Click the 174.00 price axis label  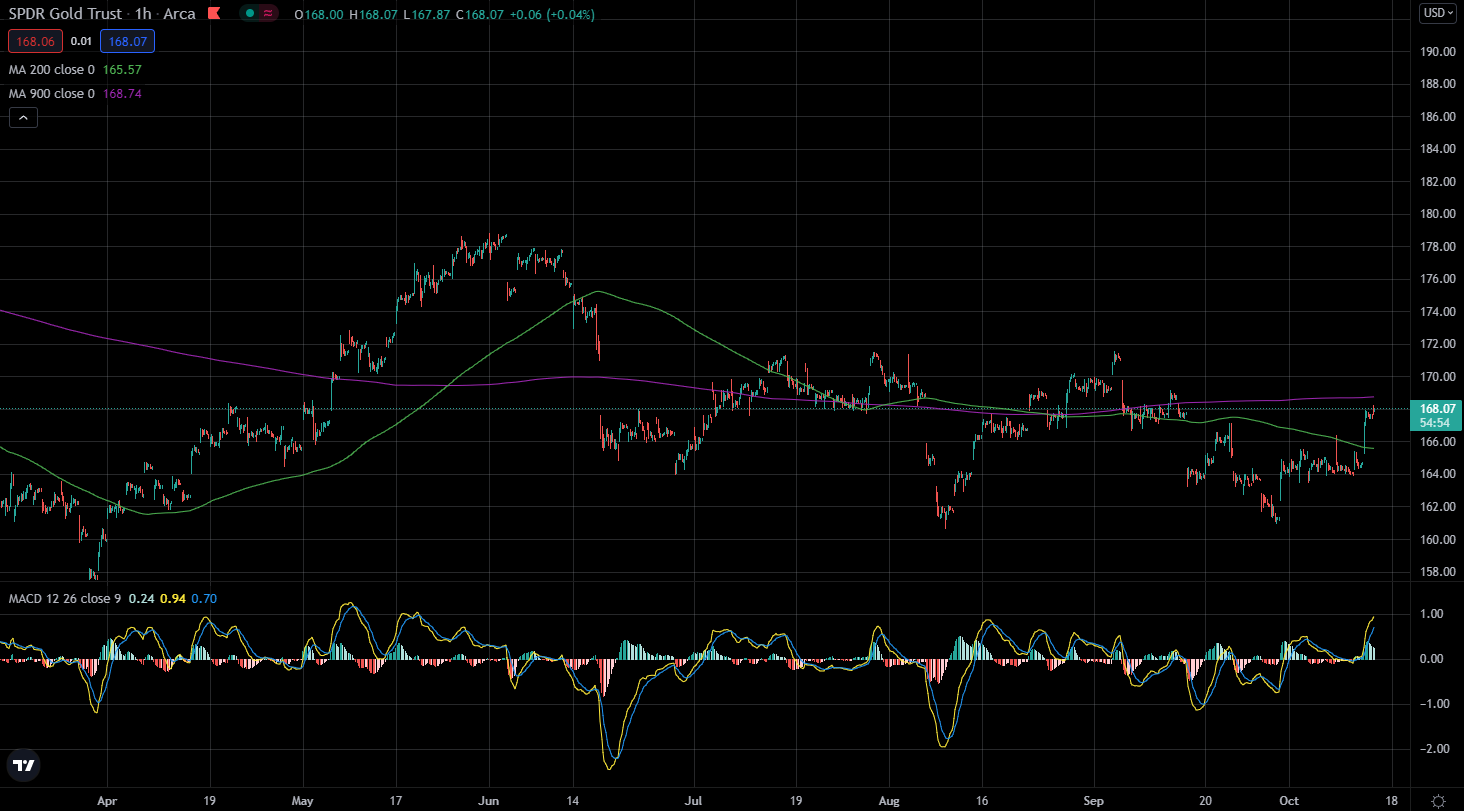tap(1436, 312)
